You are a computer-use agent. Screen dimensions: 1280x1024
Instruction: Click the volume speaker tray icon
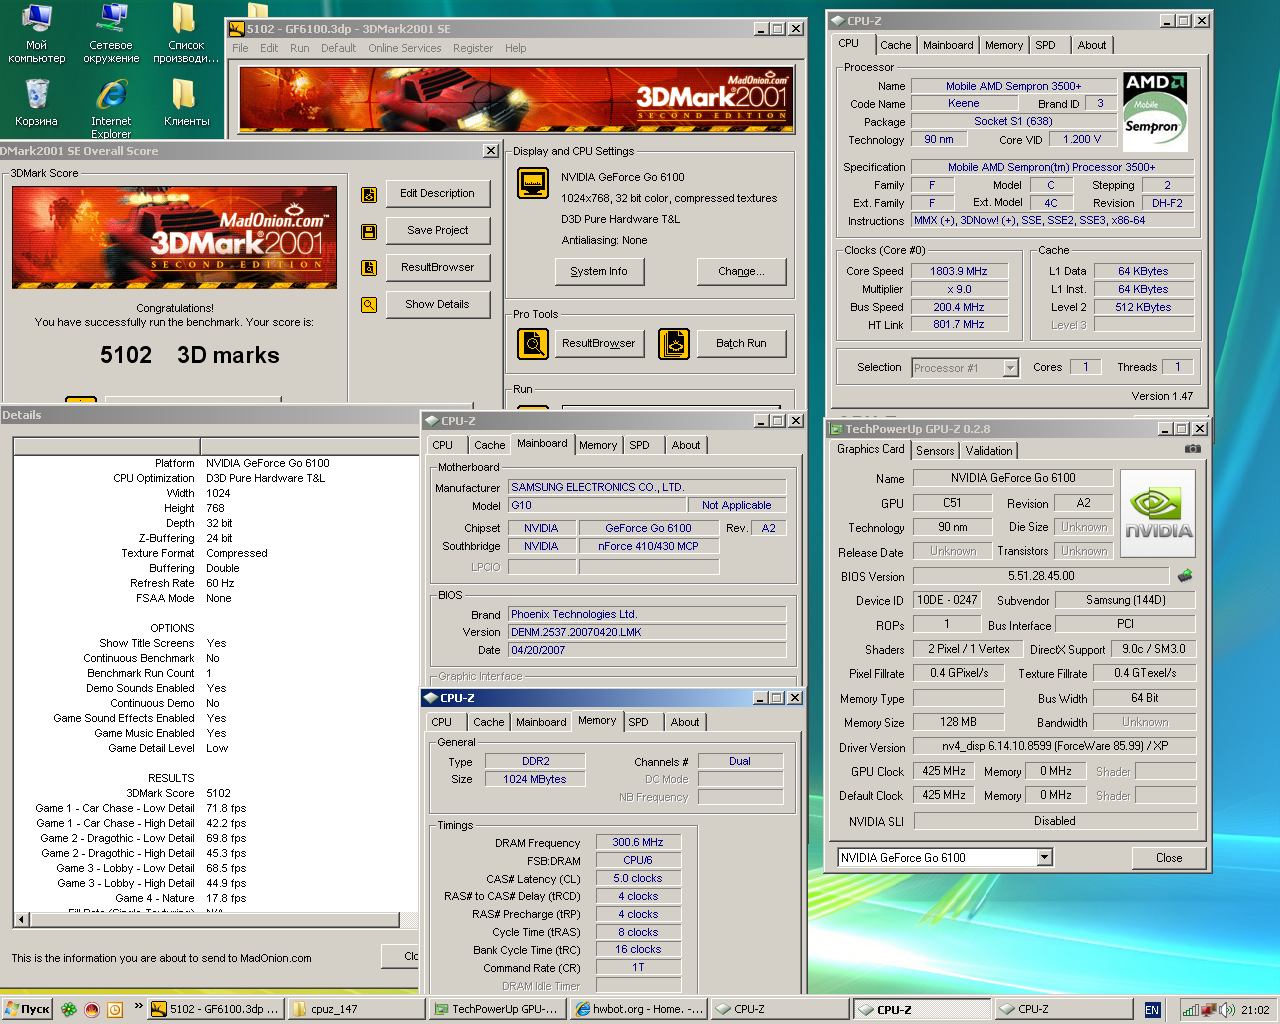(1226, 1010)
